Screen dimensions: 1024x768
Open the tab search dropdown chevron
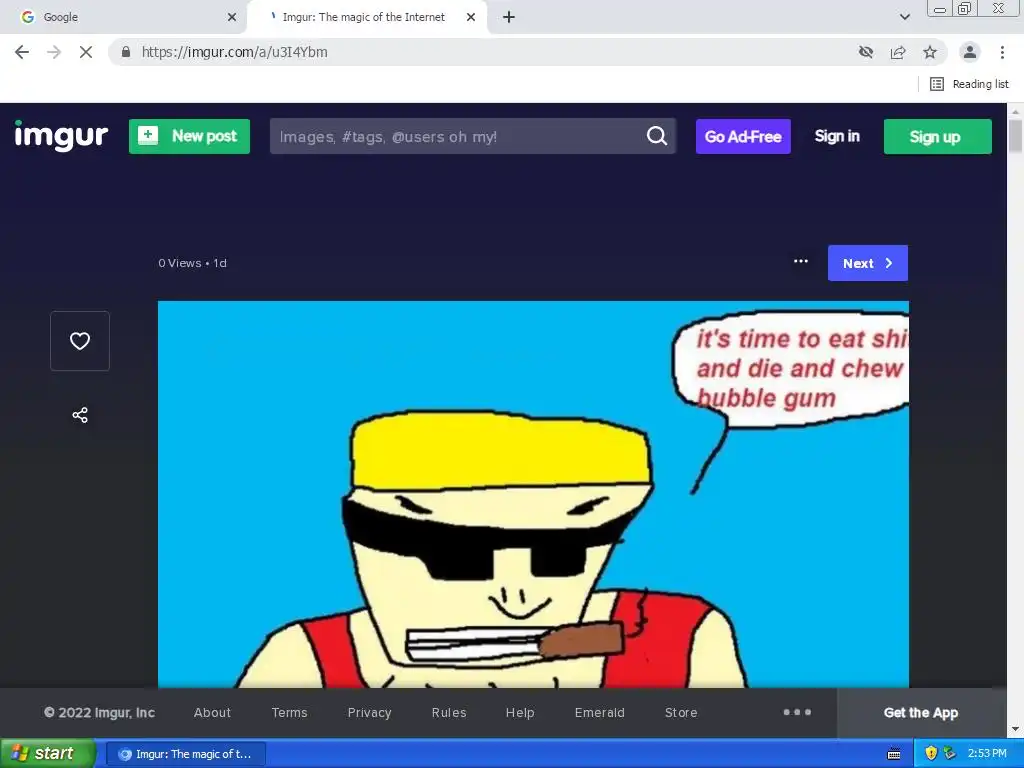click(x=904, y=17)
